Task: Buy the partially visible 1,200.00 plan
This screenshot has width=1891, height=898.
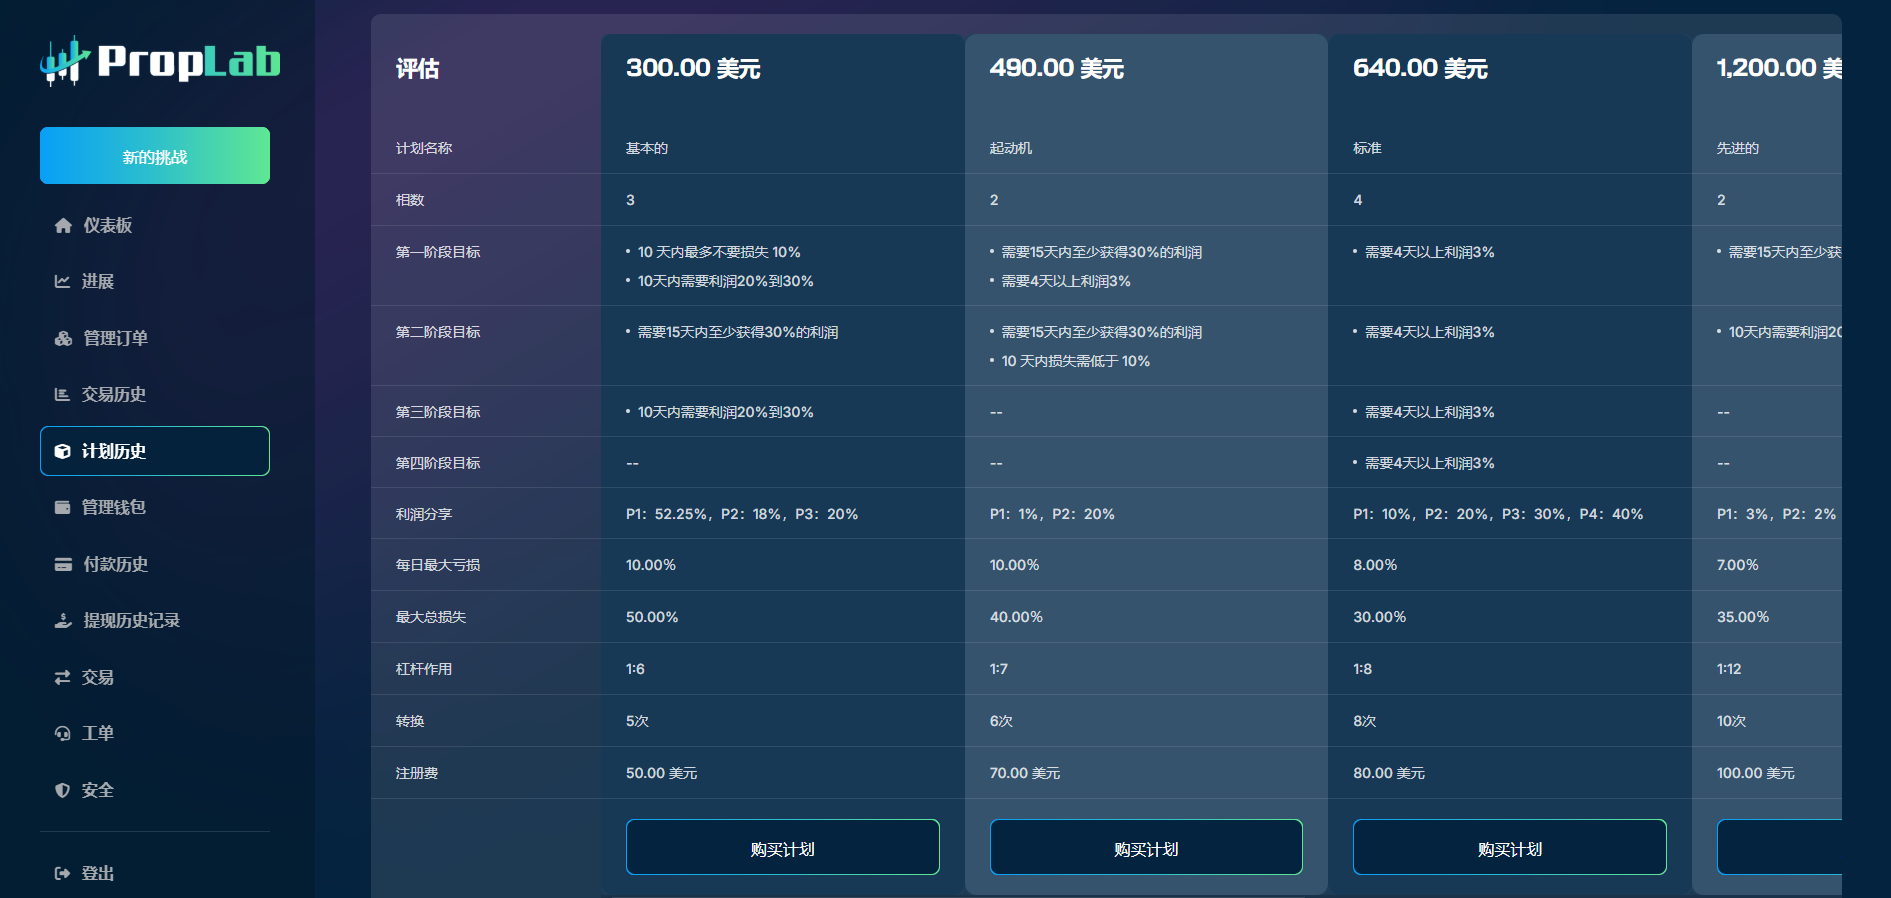Action: (1778, 848)
